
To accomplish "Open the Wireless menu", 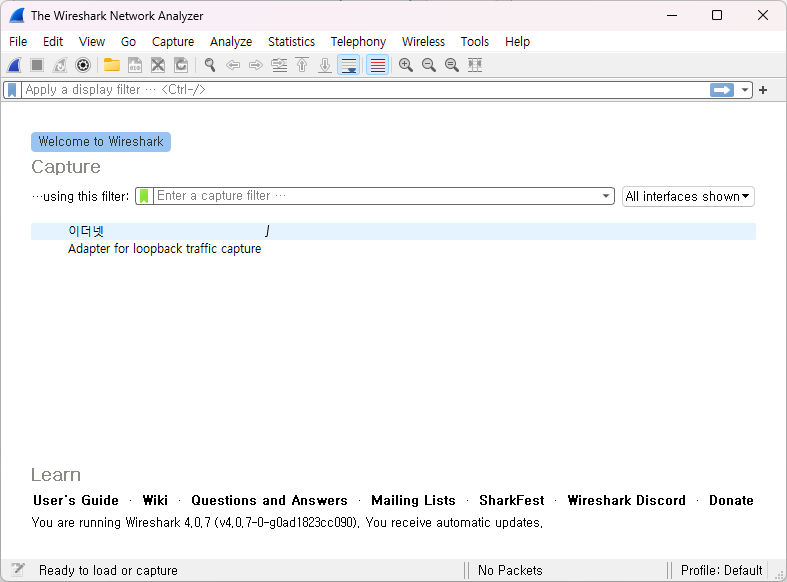I will (423, 42).
